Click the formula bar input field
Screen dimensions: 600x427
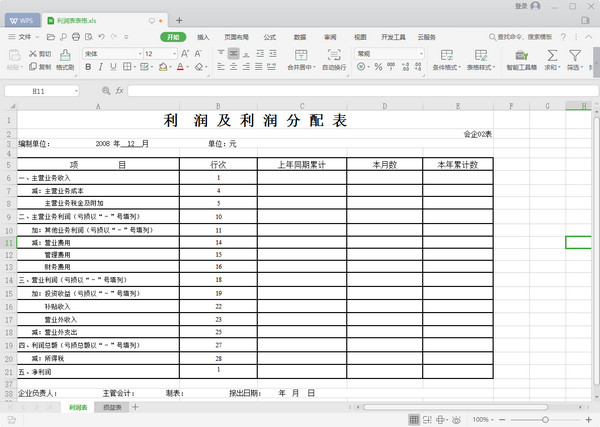[x=350, y=90]
